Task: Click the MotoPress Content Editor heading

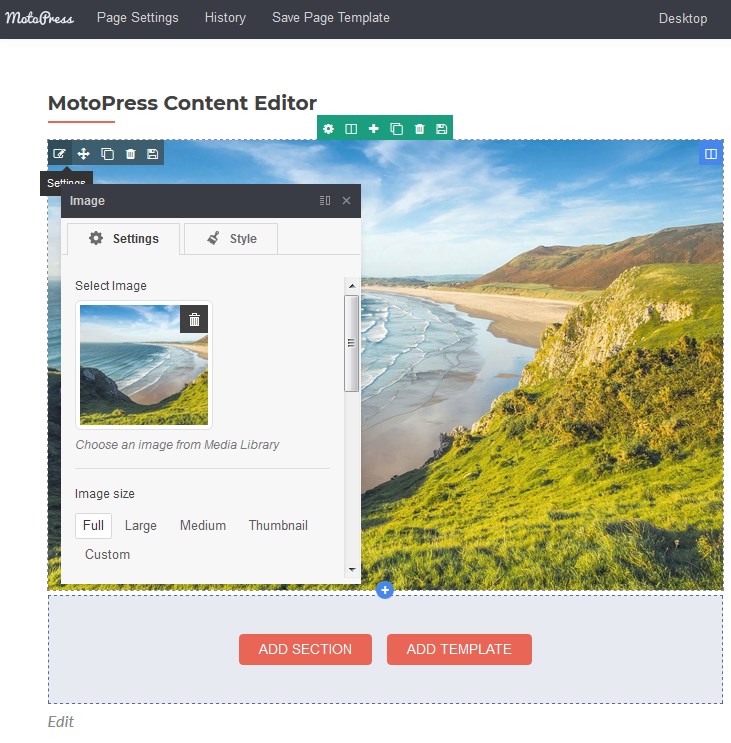Action: (x=182, y=103)
